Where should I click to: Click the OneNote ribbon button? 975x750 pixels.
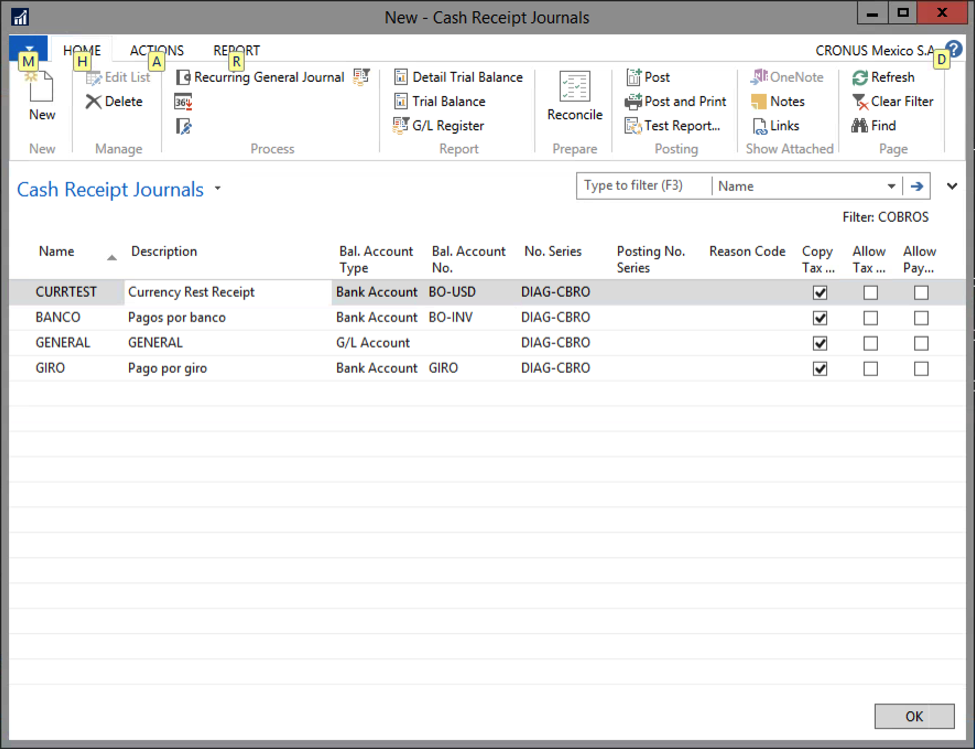coord(787,77)
